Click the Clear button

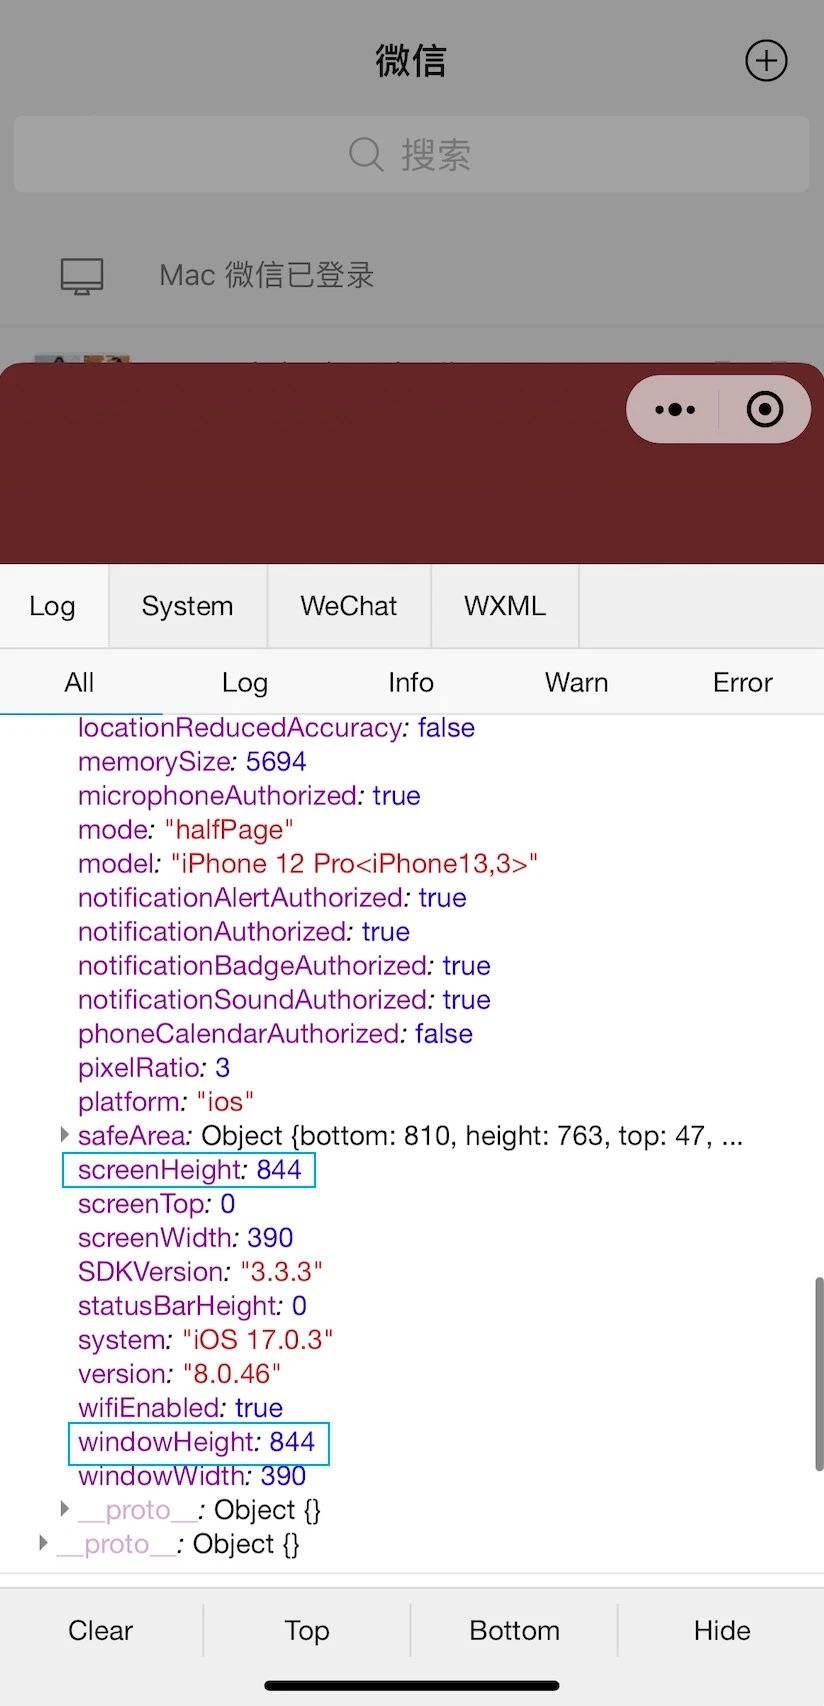click(x=101, y=1630)
